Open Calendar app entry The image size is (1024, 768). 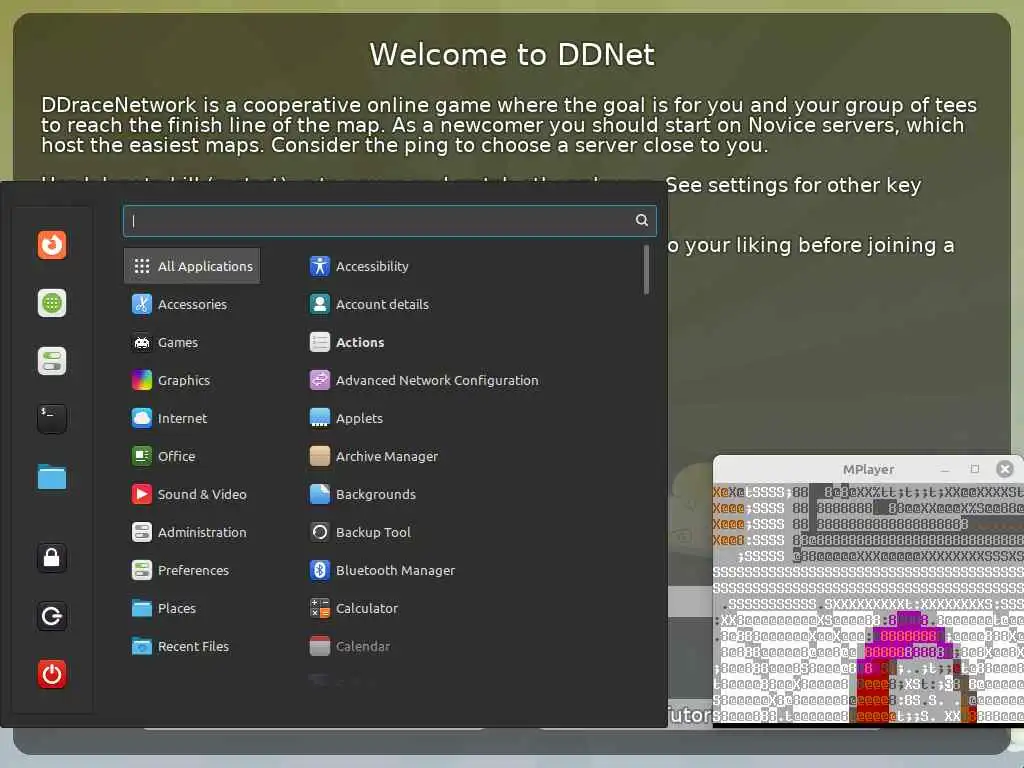470,646
